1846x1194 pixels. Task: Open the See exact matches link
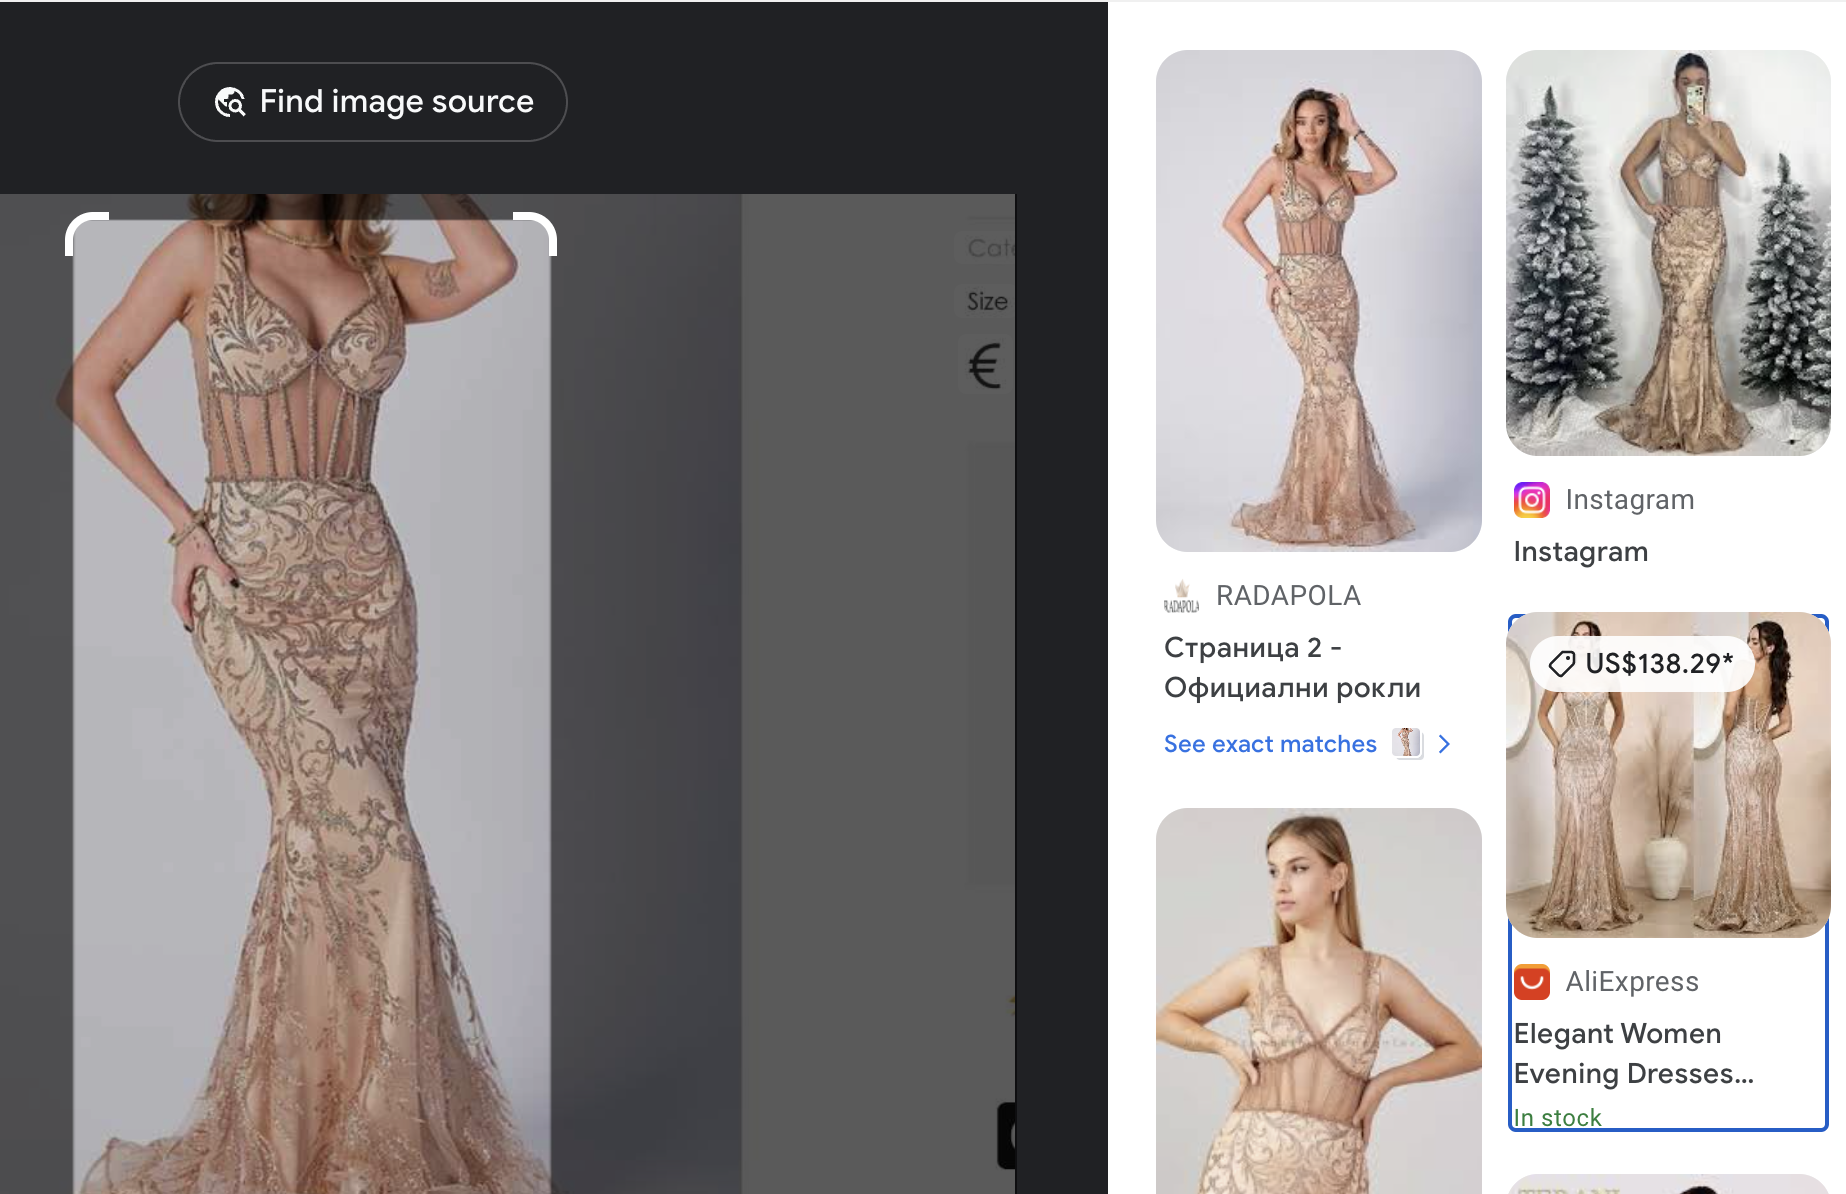pos(1270,744)
